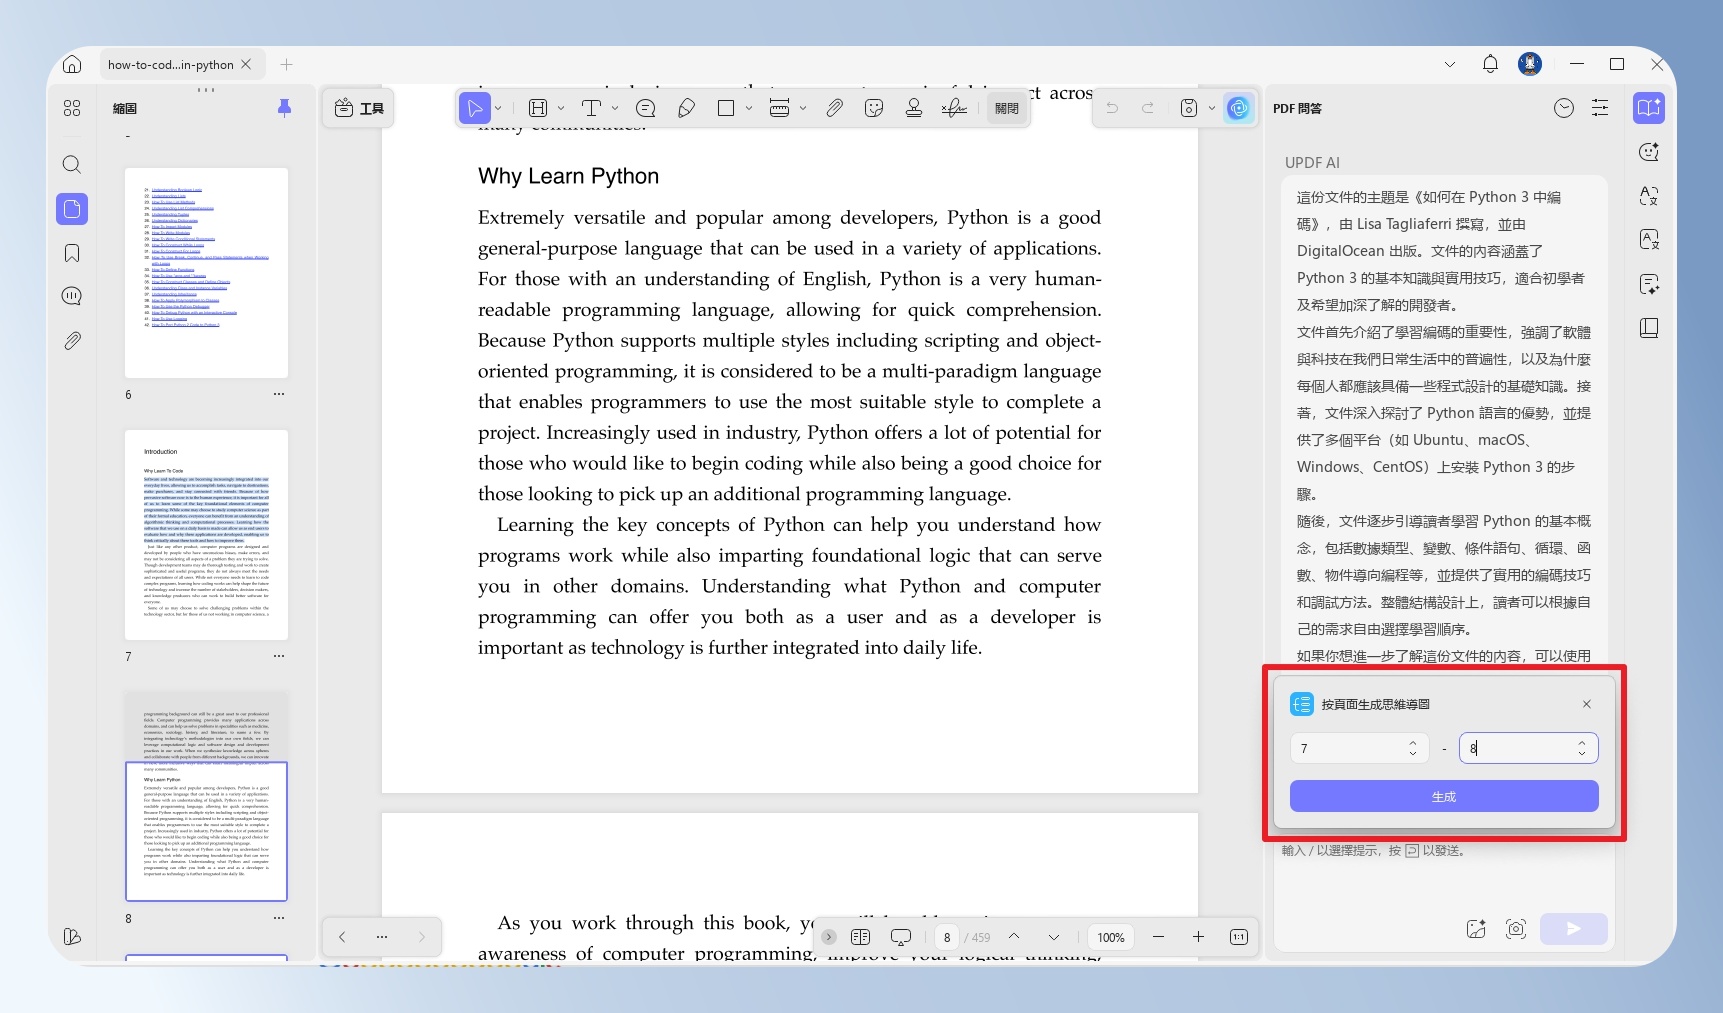Toggle the UPDF AI assistant button
This screenshot has width=1723, height=1013.
pyautogui.click(x=1238, y=108)
